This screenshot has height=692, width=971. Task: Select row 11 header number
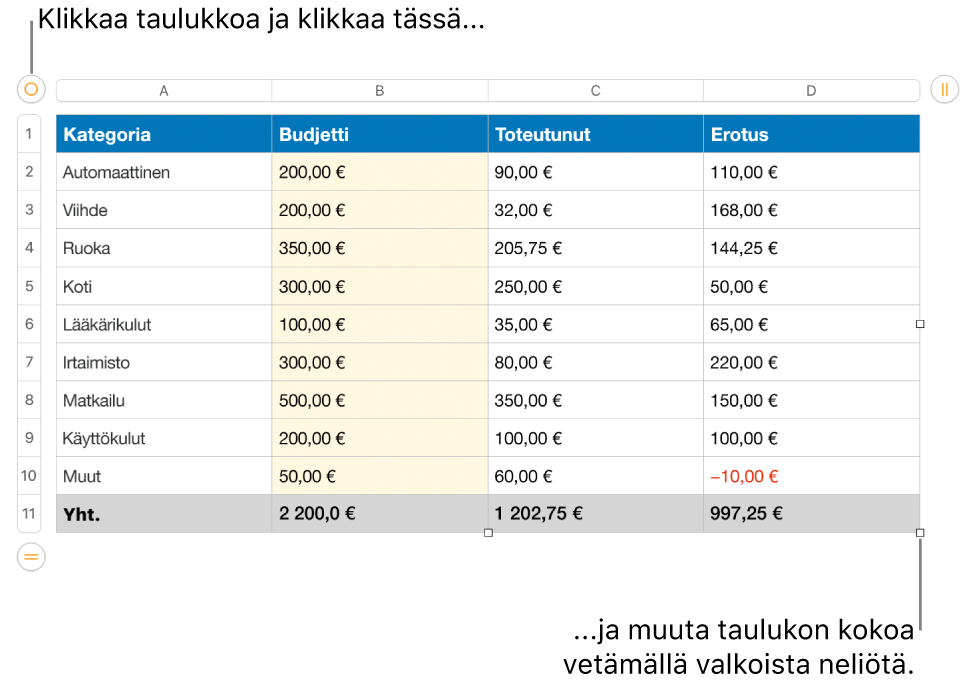click(x=29, y=514)
